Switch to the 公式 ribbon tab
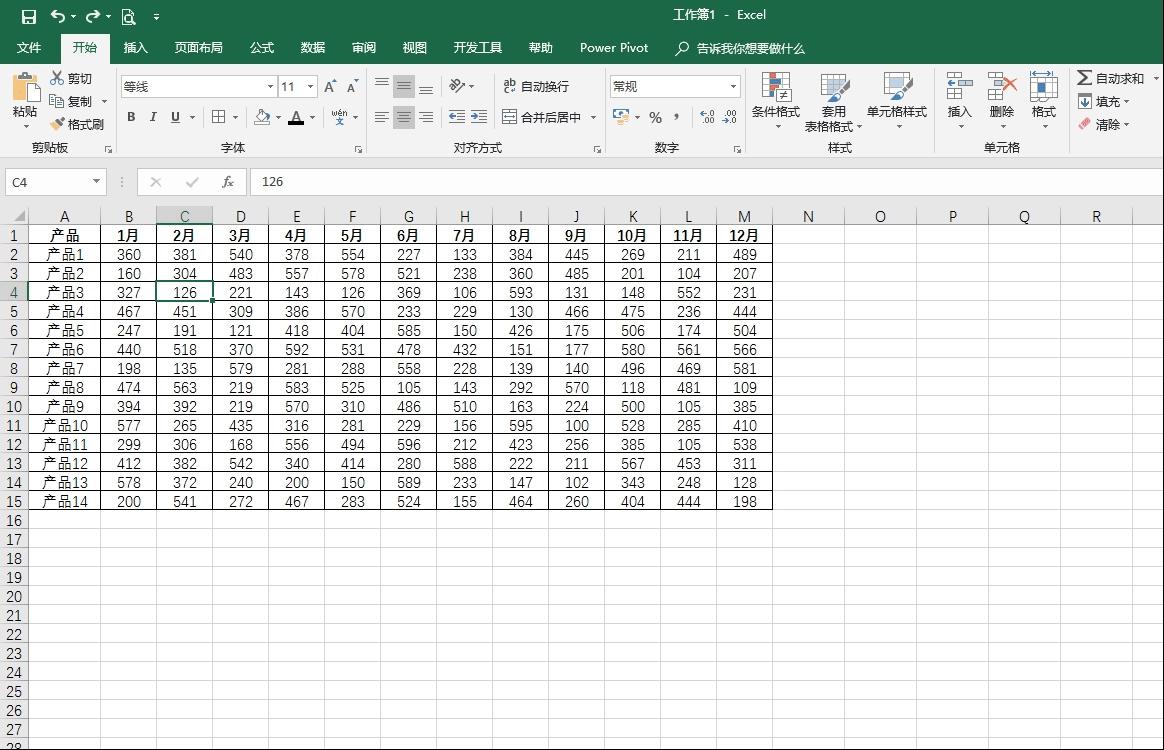The width and height of the screenshot is (1164, 750). [x=261, y=47]
